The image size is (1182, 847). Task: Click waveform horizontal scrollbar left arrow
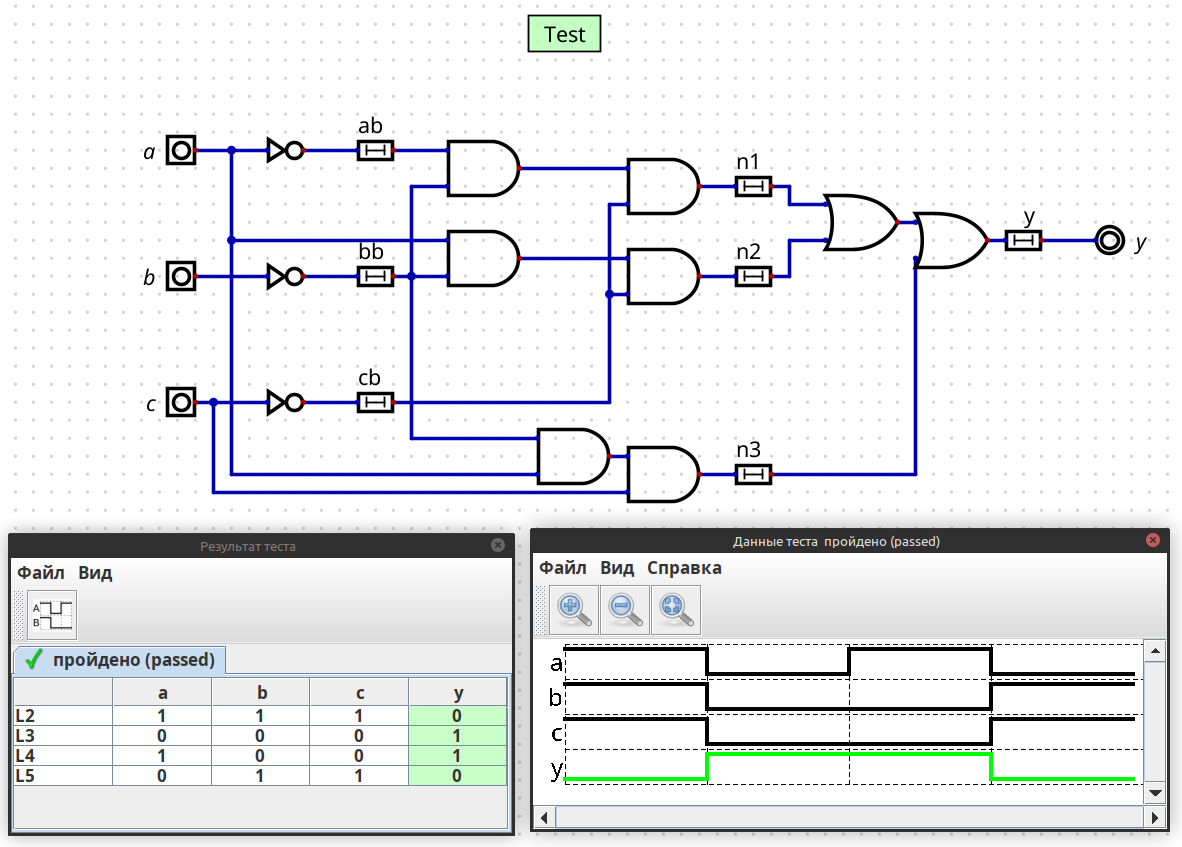tap(545, 817)
